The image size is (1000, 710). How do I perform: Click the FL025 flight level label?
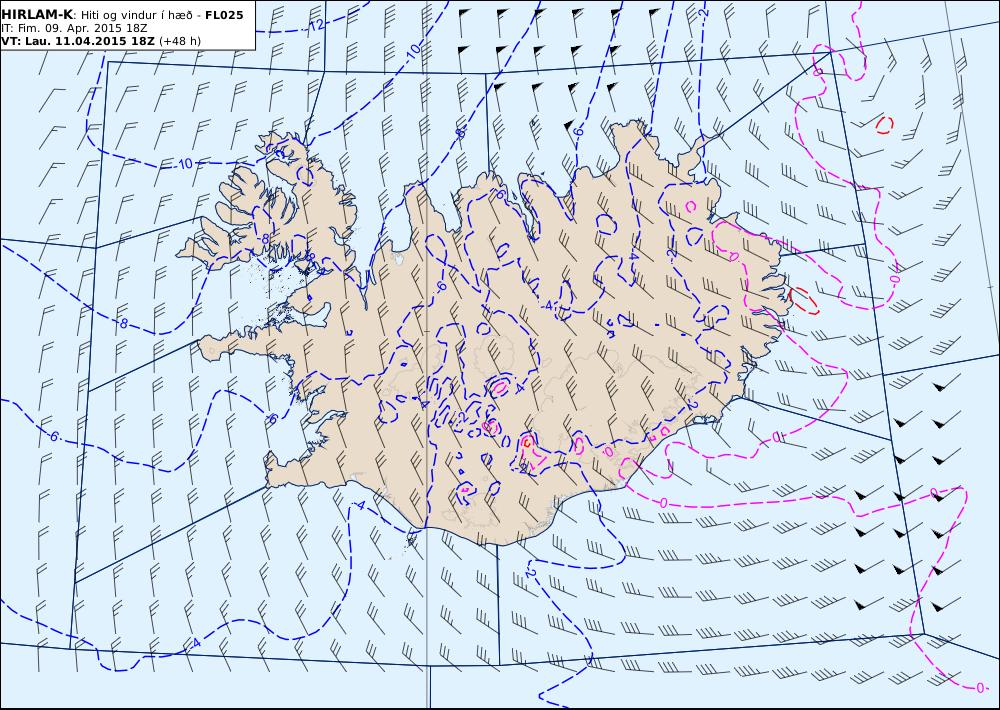[x=224, y=15]
